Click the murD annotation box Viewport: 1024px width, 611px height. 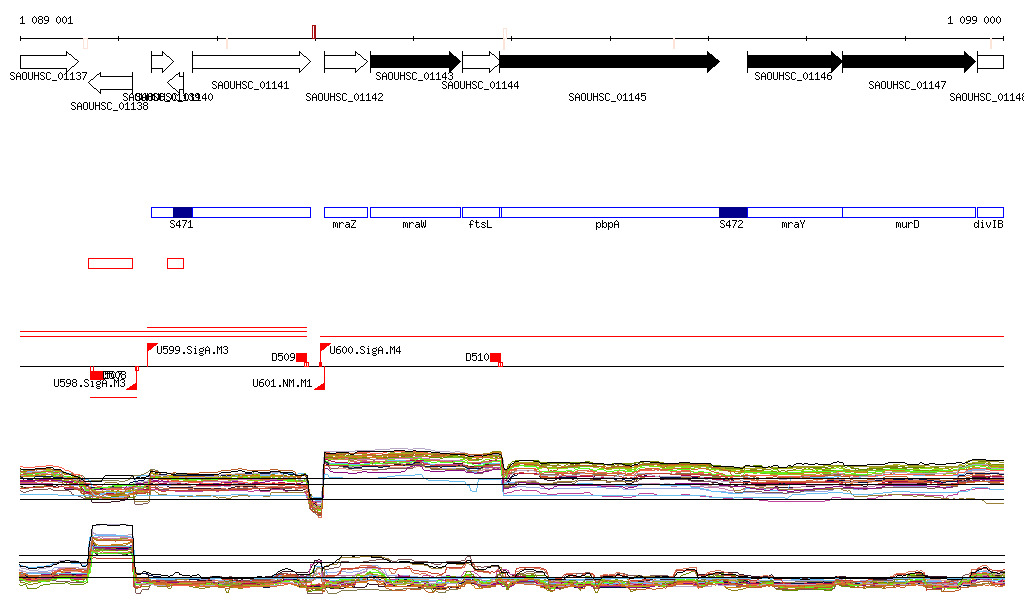coord(908,212)
